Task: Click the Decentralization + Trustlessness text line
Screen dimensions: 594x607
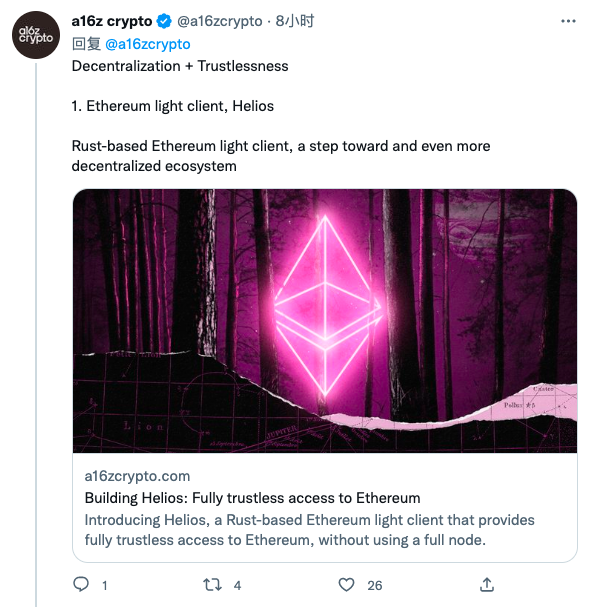Action: tap(180, 66)
